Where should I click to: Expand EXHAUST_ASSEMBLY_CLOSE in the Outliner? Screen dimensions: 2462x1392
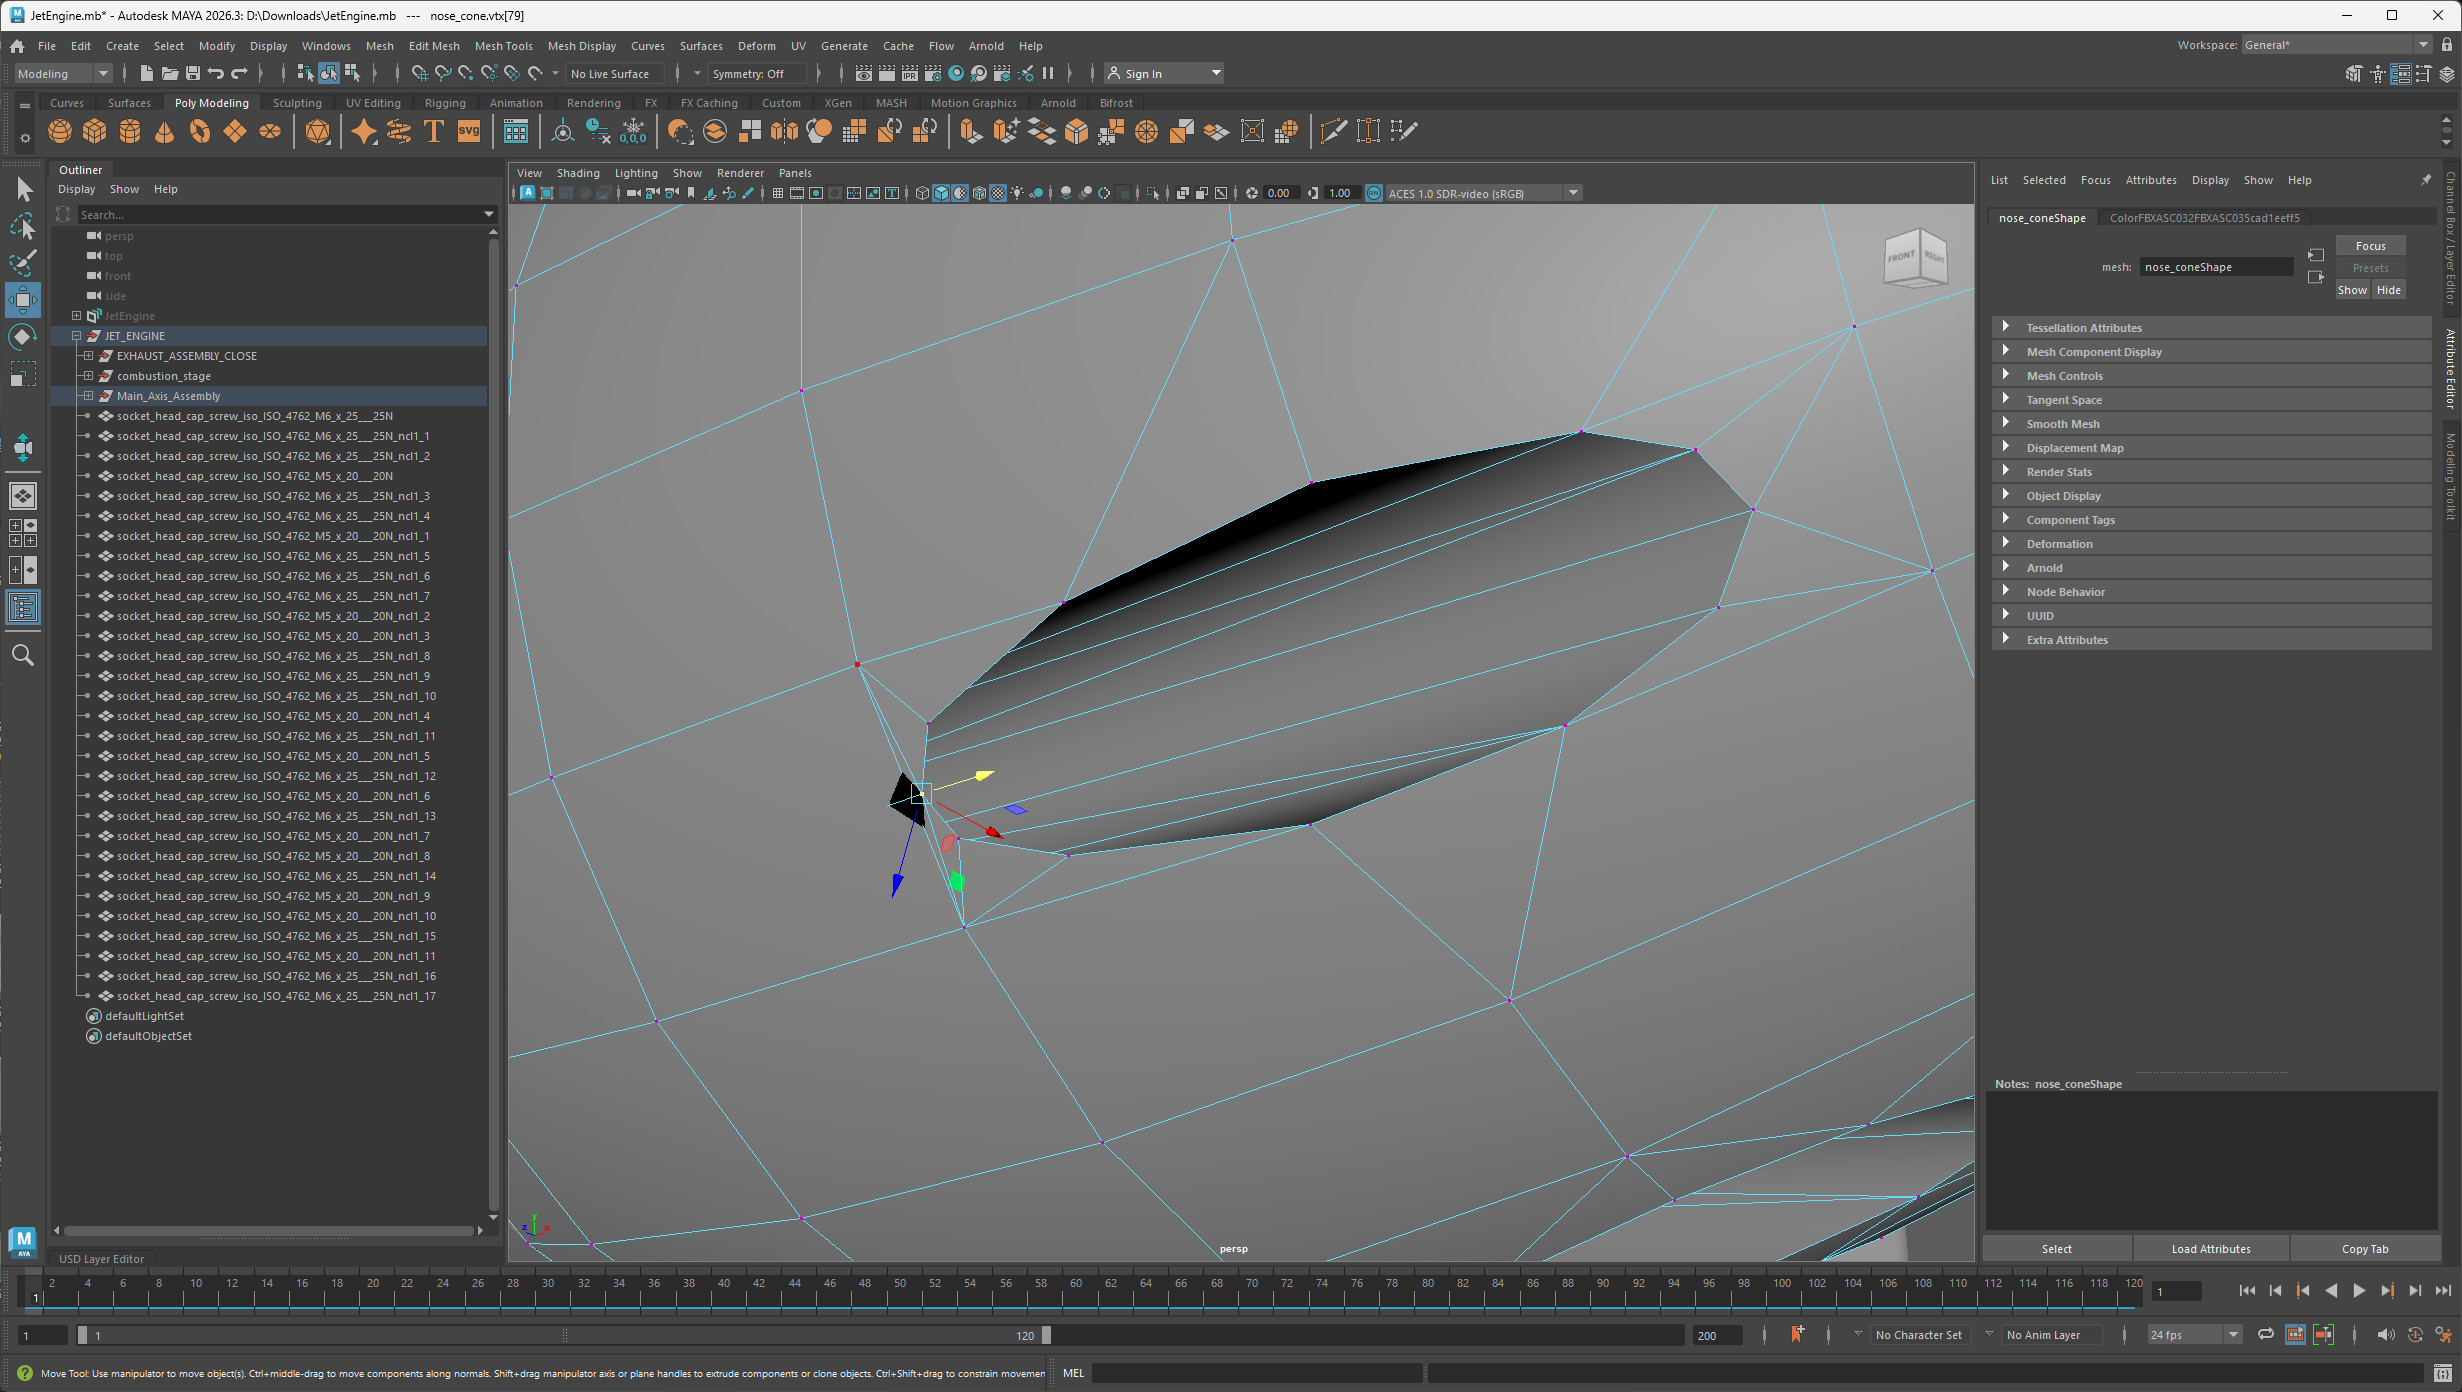coord(89,355)
